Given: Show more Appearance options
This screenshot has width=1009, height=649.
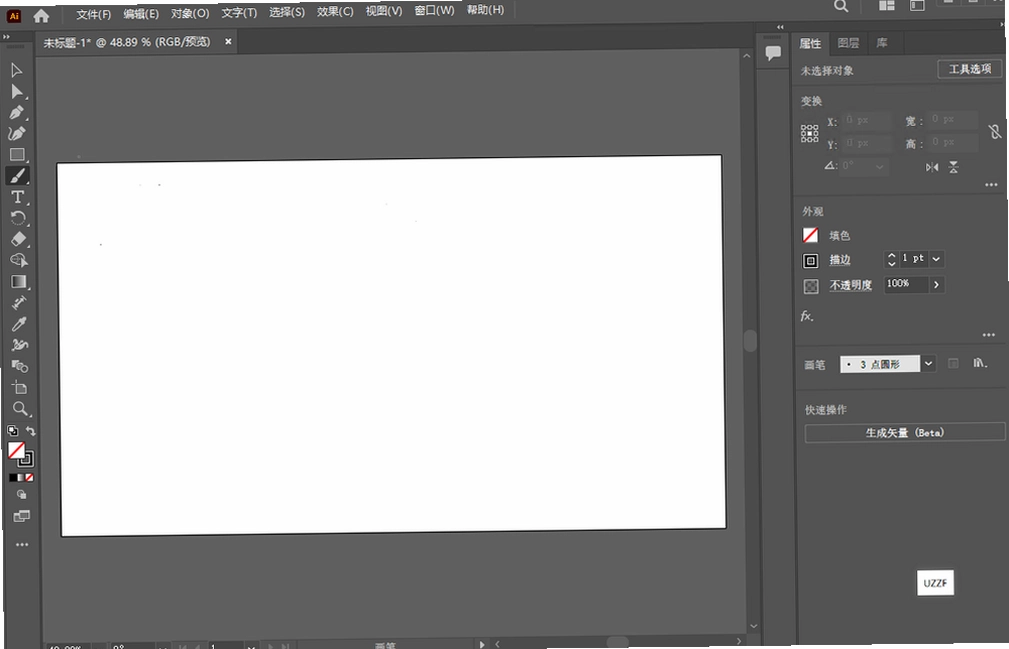Looking at the screenshot, I should point(989,334).
